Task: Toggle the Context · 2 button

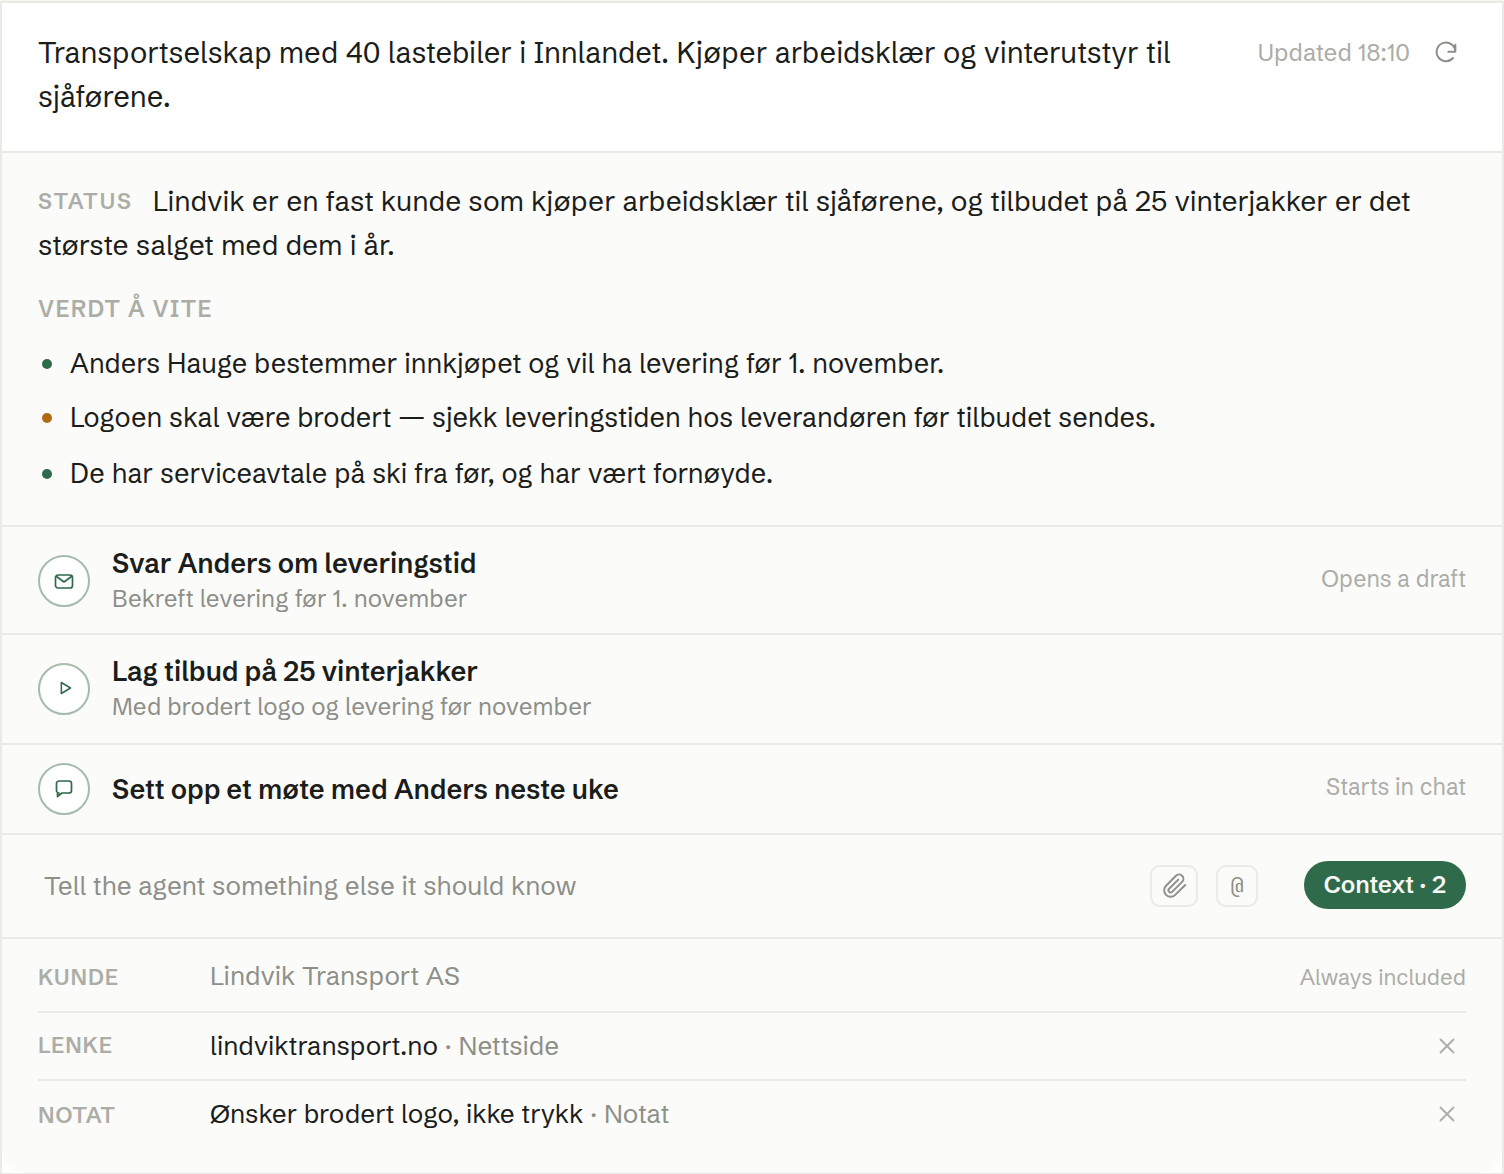Action: [1384, 885]
